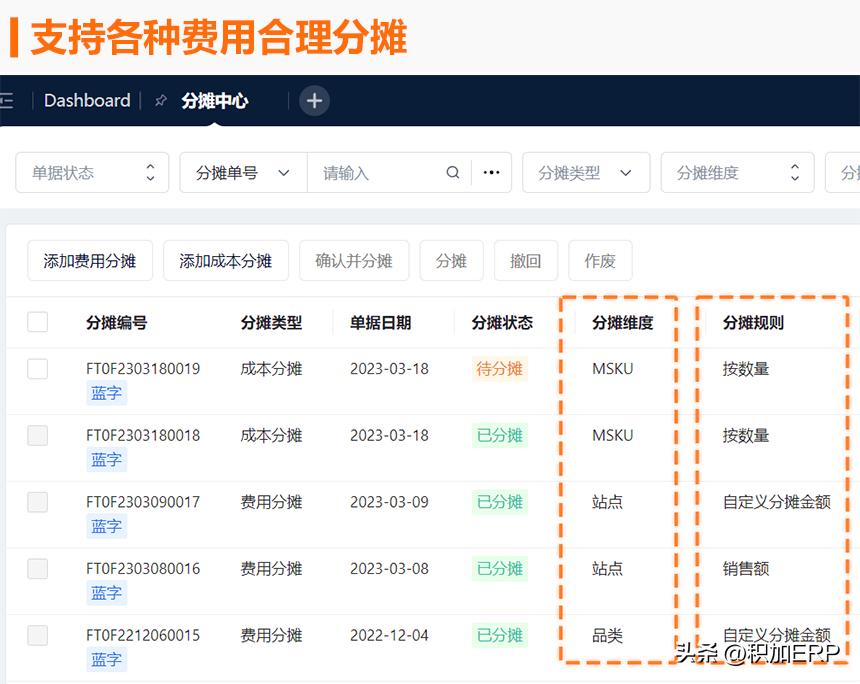Check the select-all checkbox in table header
Screen dimensions: 860x684
click(x=37, y=322)
